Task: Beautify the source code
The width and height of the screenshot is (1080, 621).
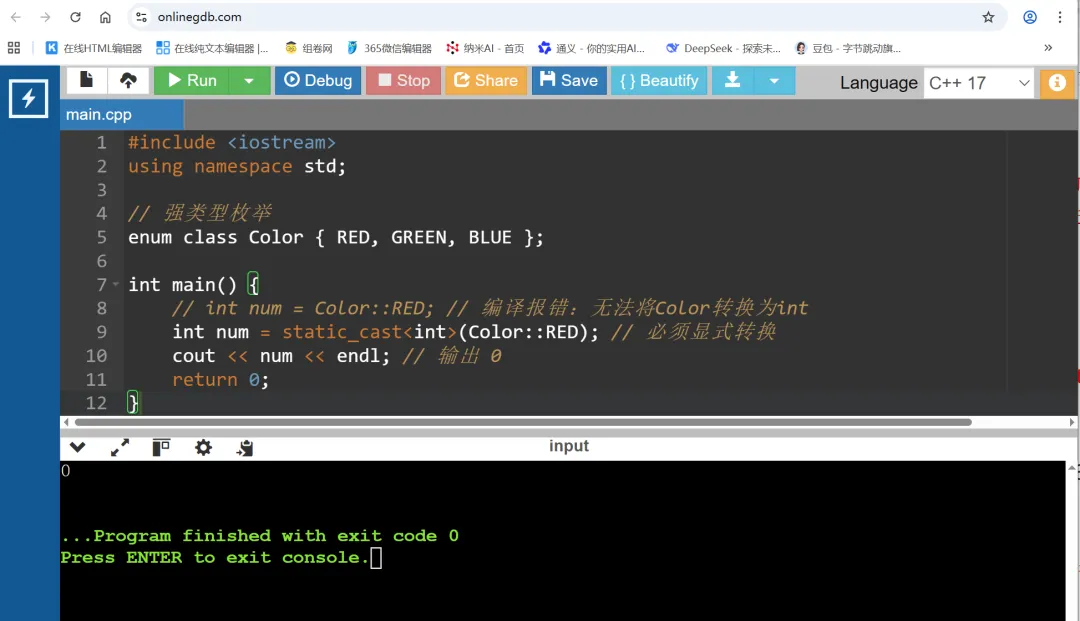Action: (659, 80)
